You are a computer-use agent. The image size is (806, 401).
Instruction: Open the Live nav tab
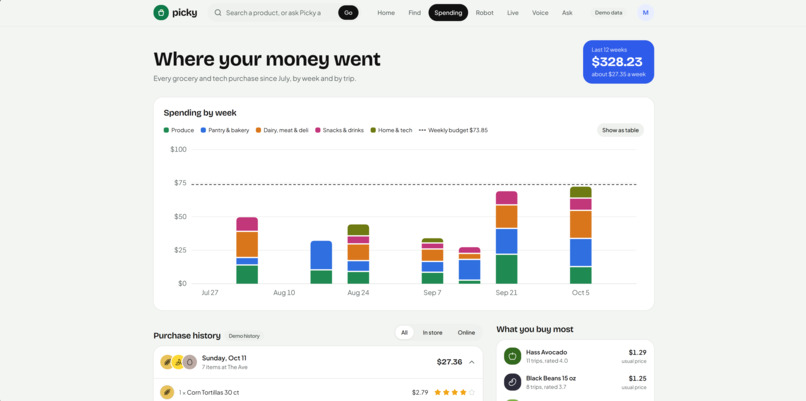512,12
